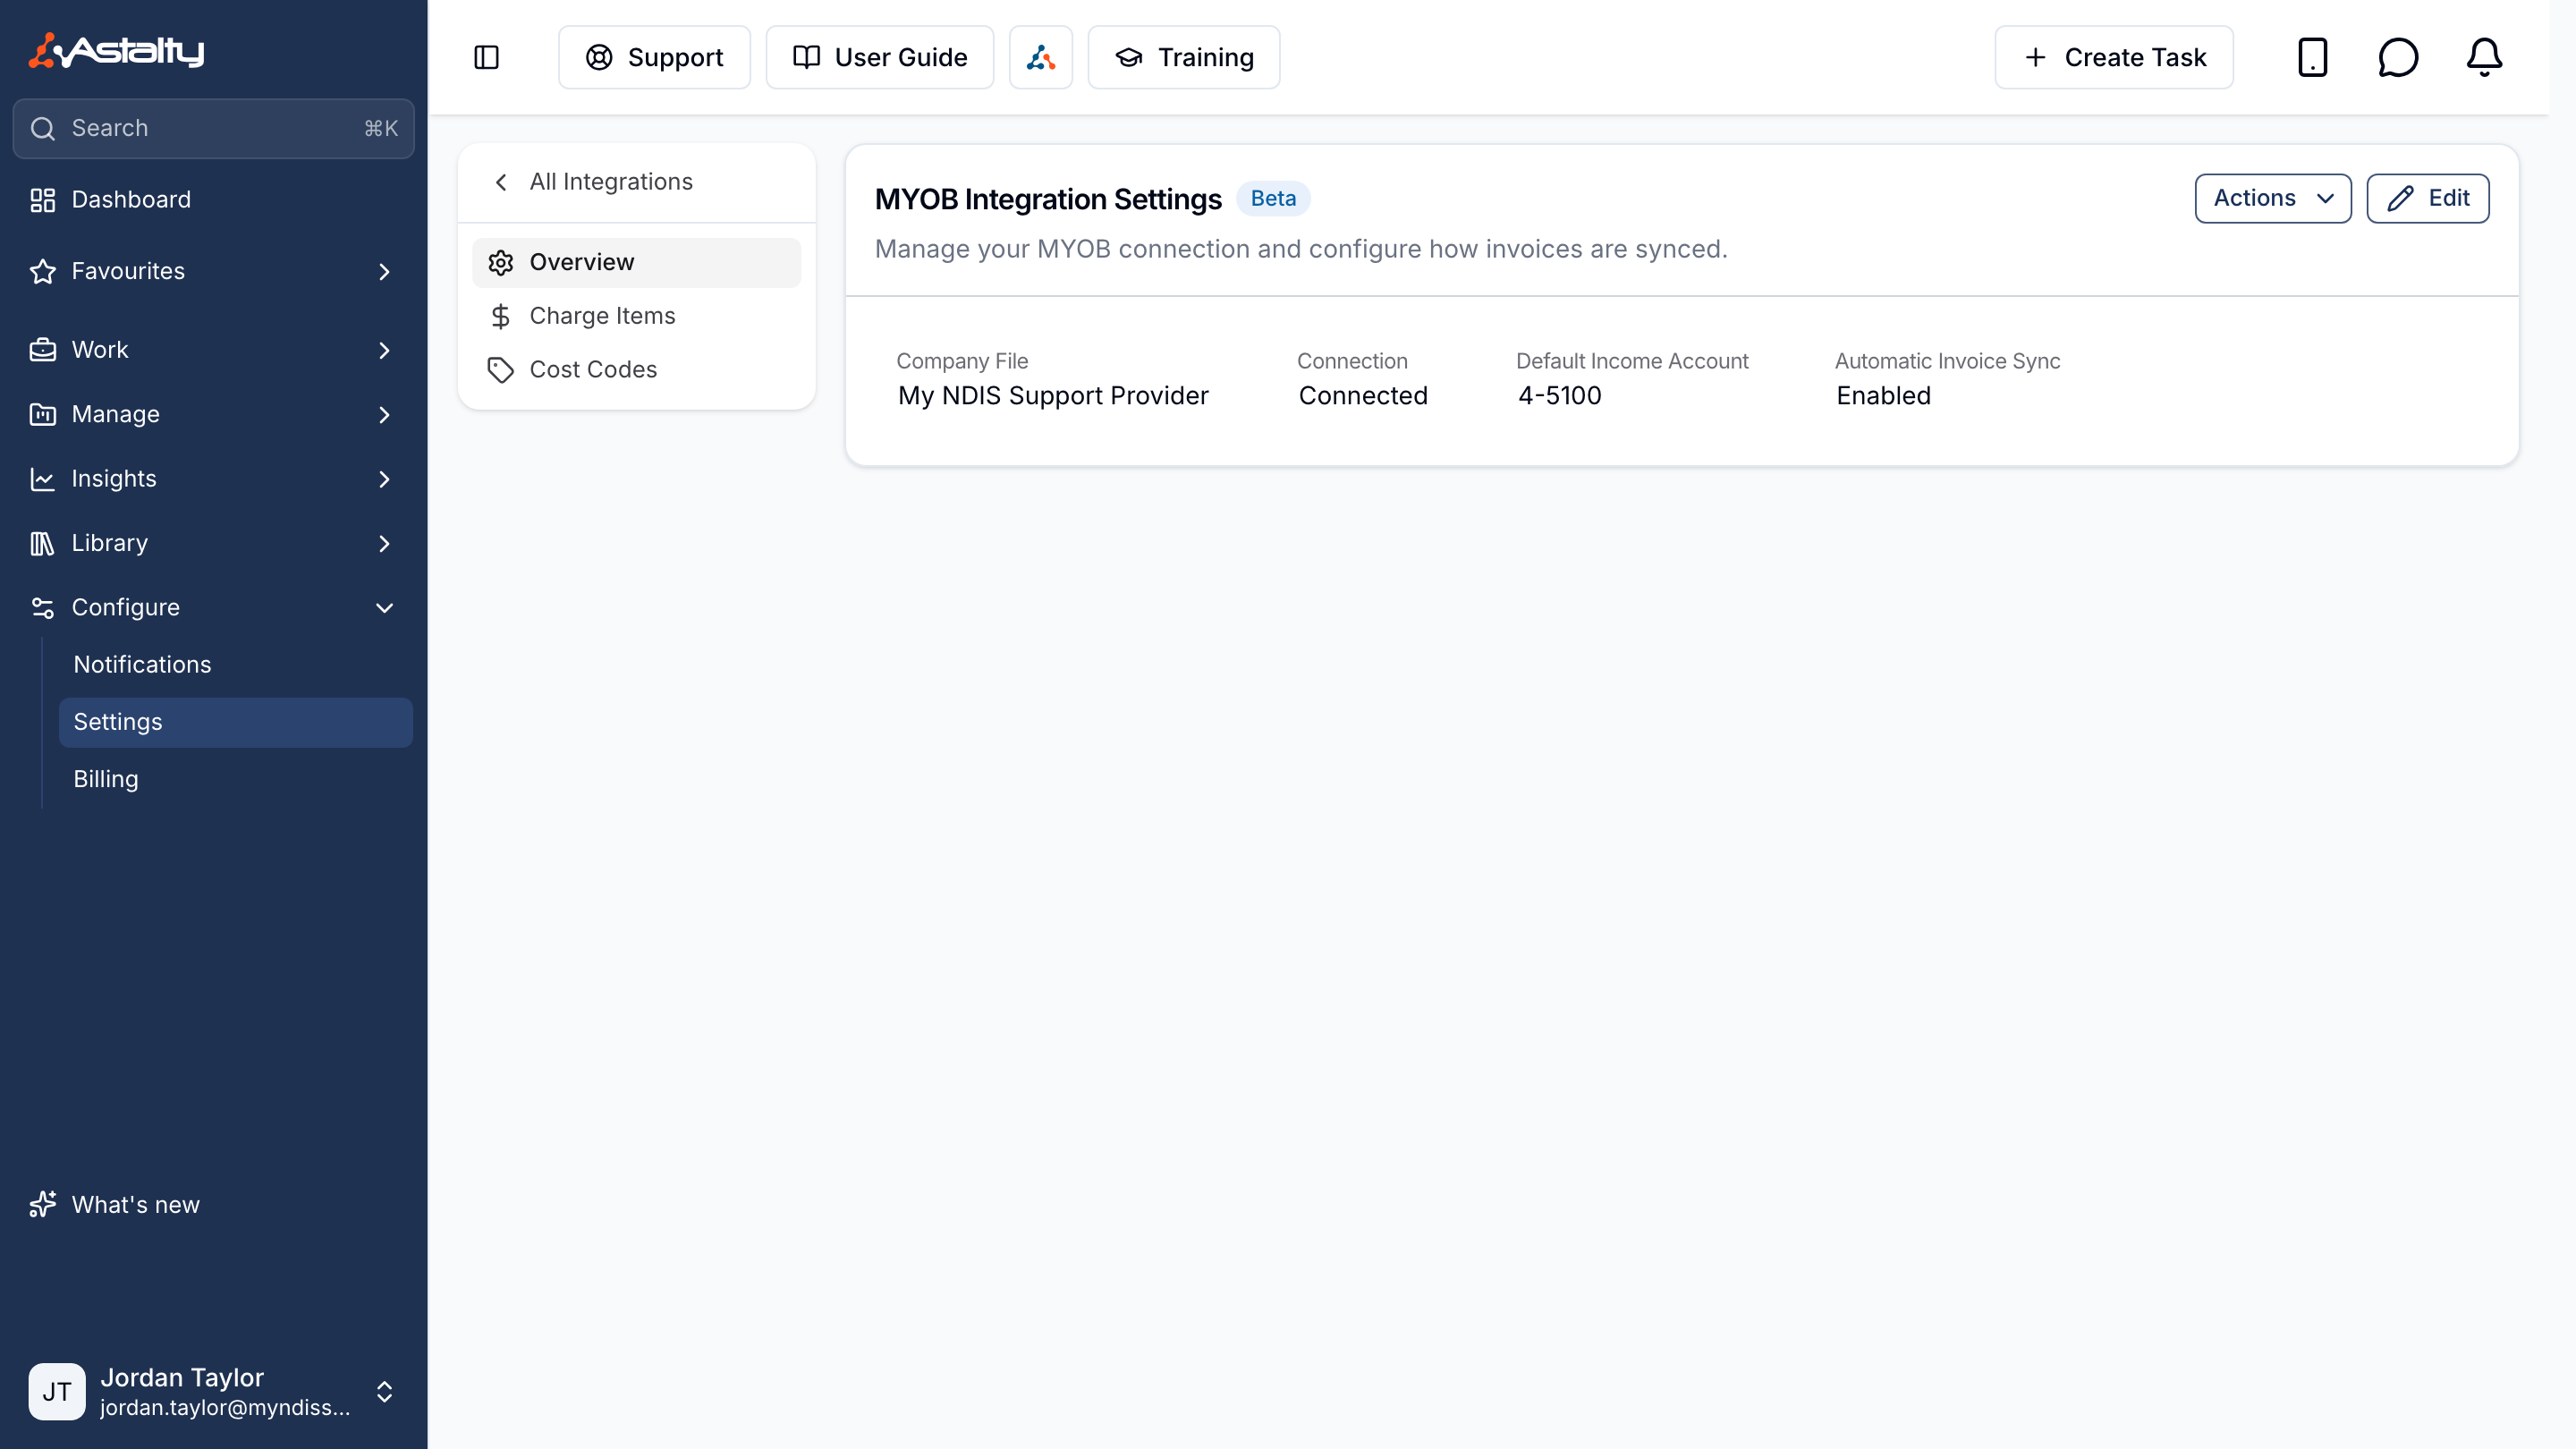Open the user account switcher arrows
The width and height of the screenshot is (2576, 1449).
click(384, 1391)
